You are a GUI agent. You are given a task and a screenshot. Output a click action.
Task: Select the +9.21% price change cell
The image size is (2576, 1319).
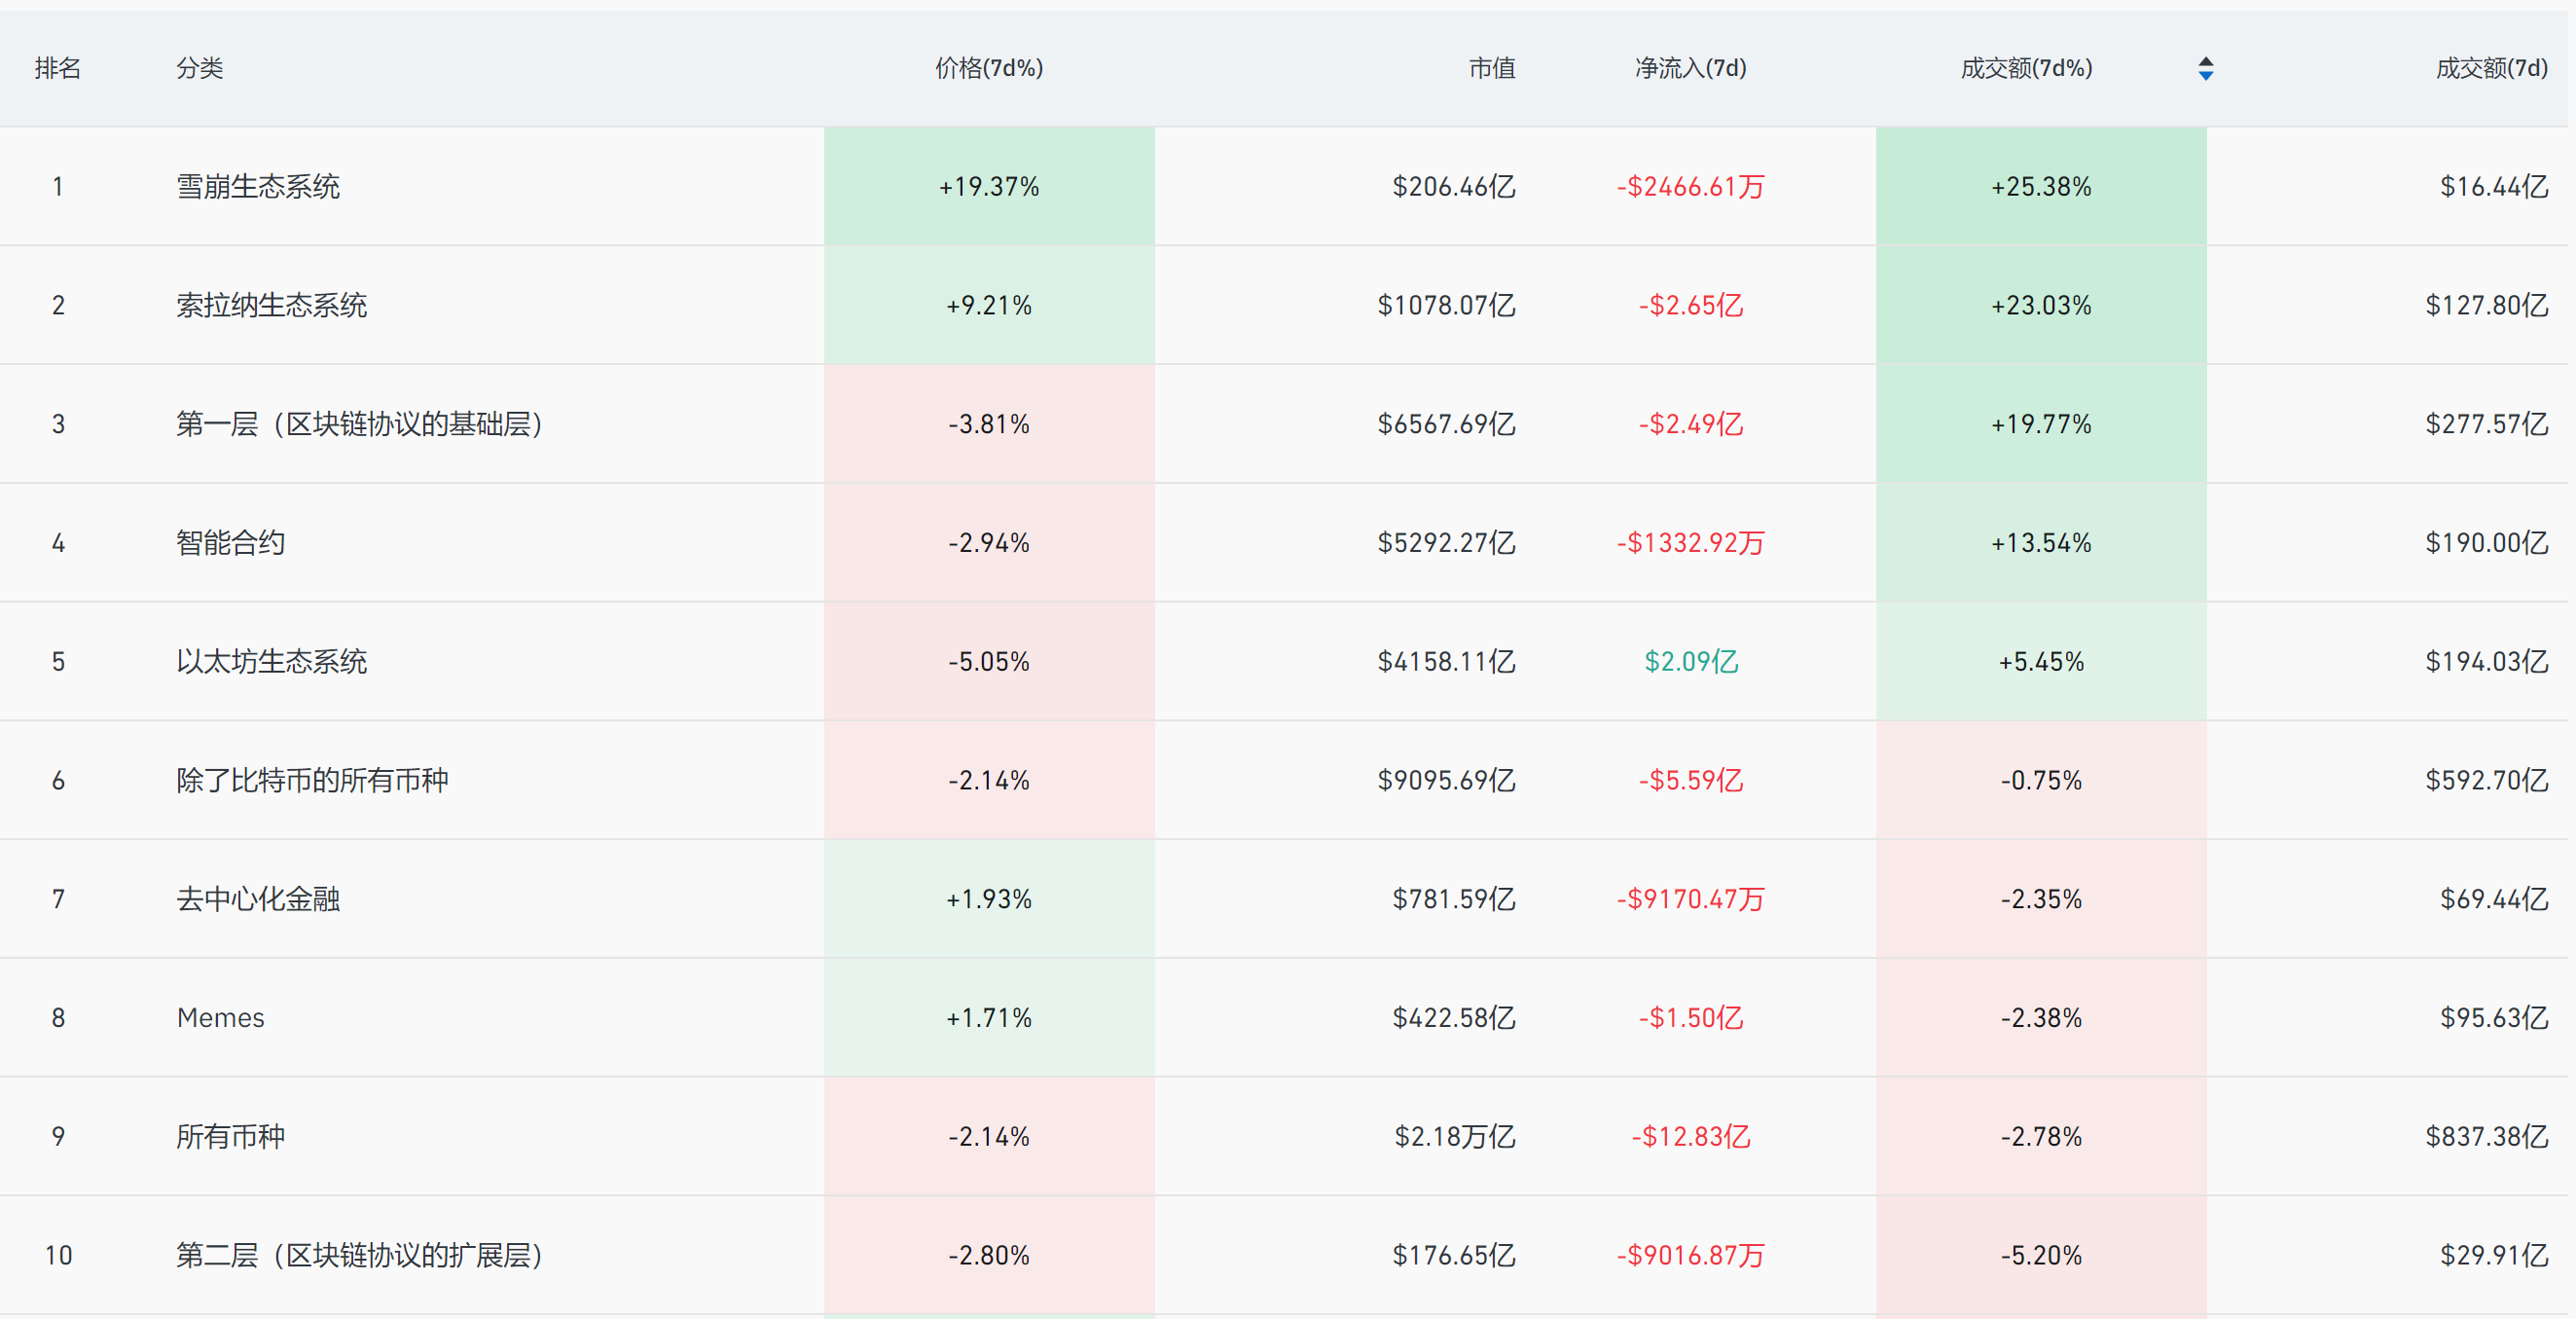click(989, 305)
